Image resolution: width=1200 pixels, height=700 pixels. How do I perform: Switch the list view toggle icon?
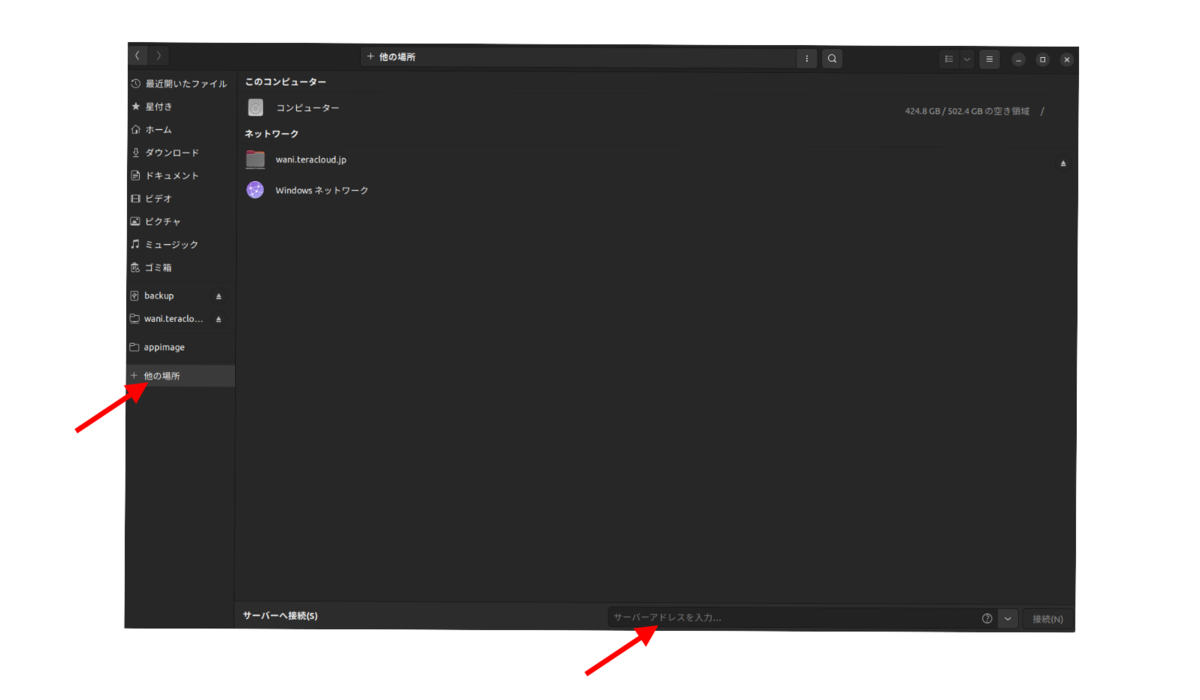point(949,59)
